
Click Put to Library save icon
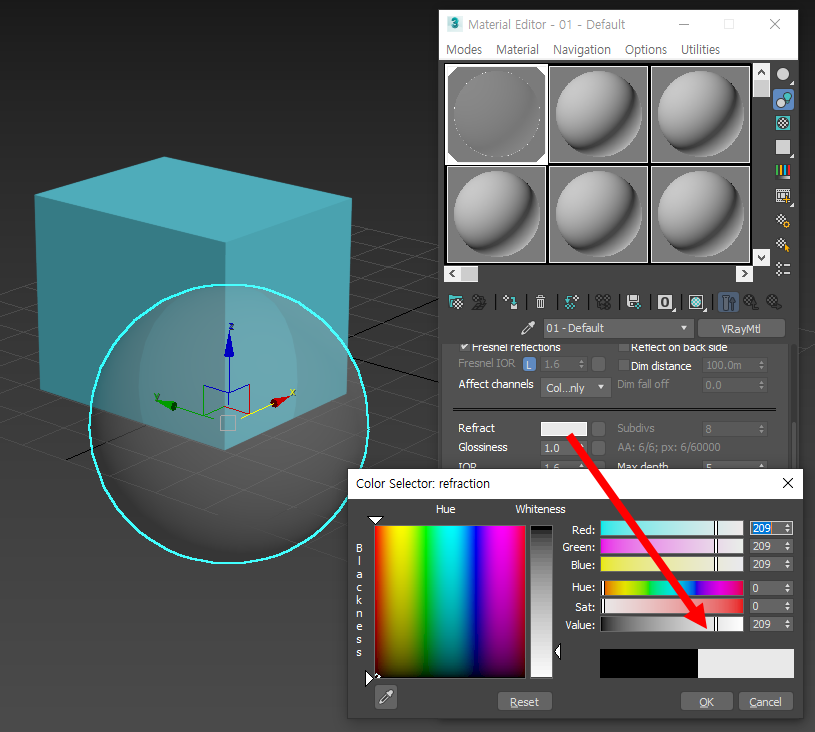[x=634, y=302]
